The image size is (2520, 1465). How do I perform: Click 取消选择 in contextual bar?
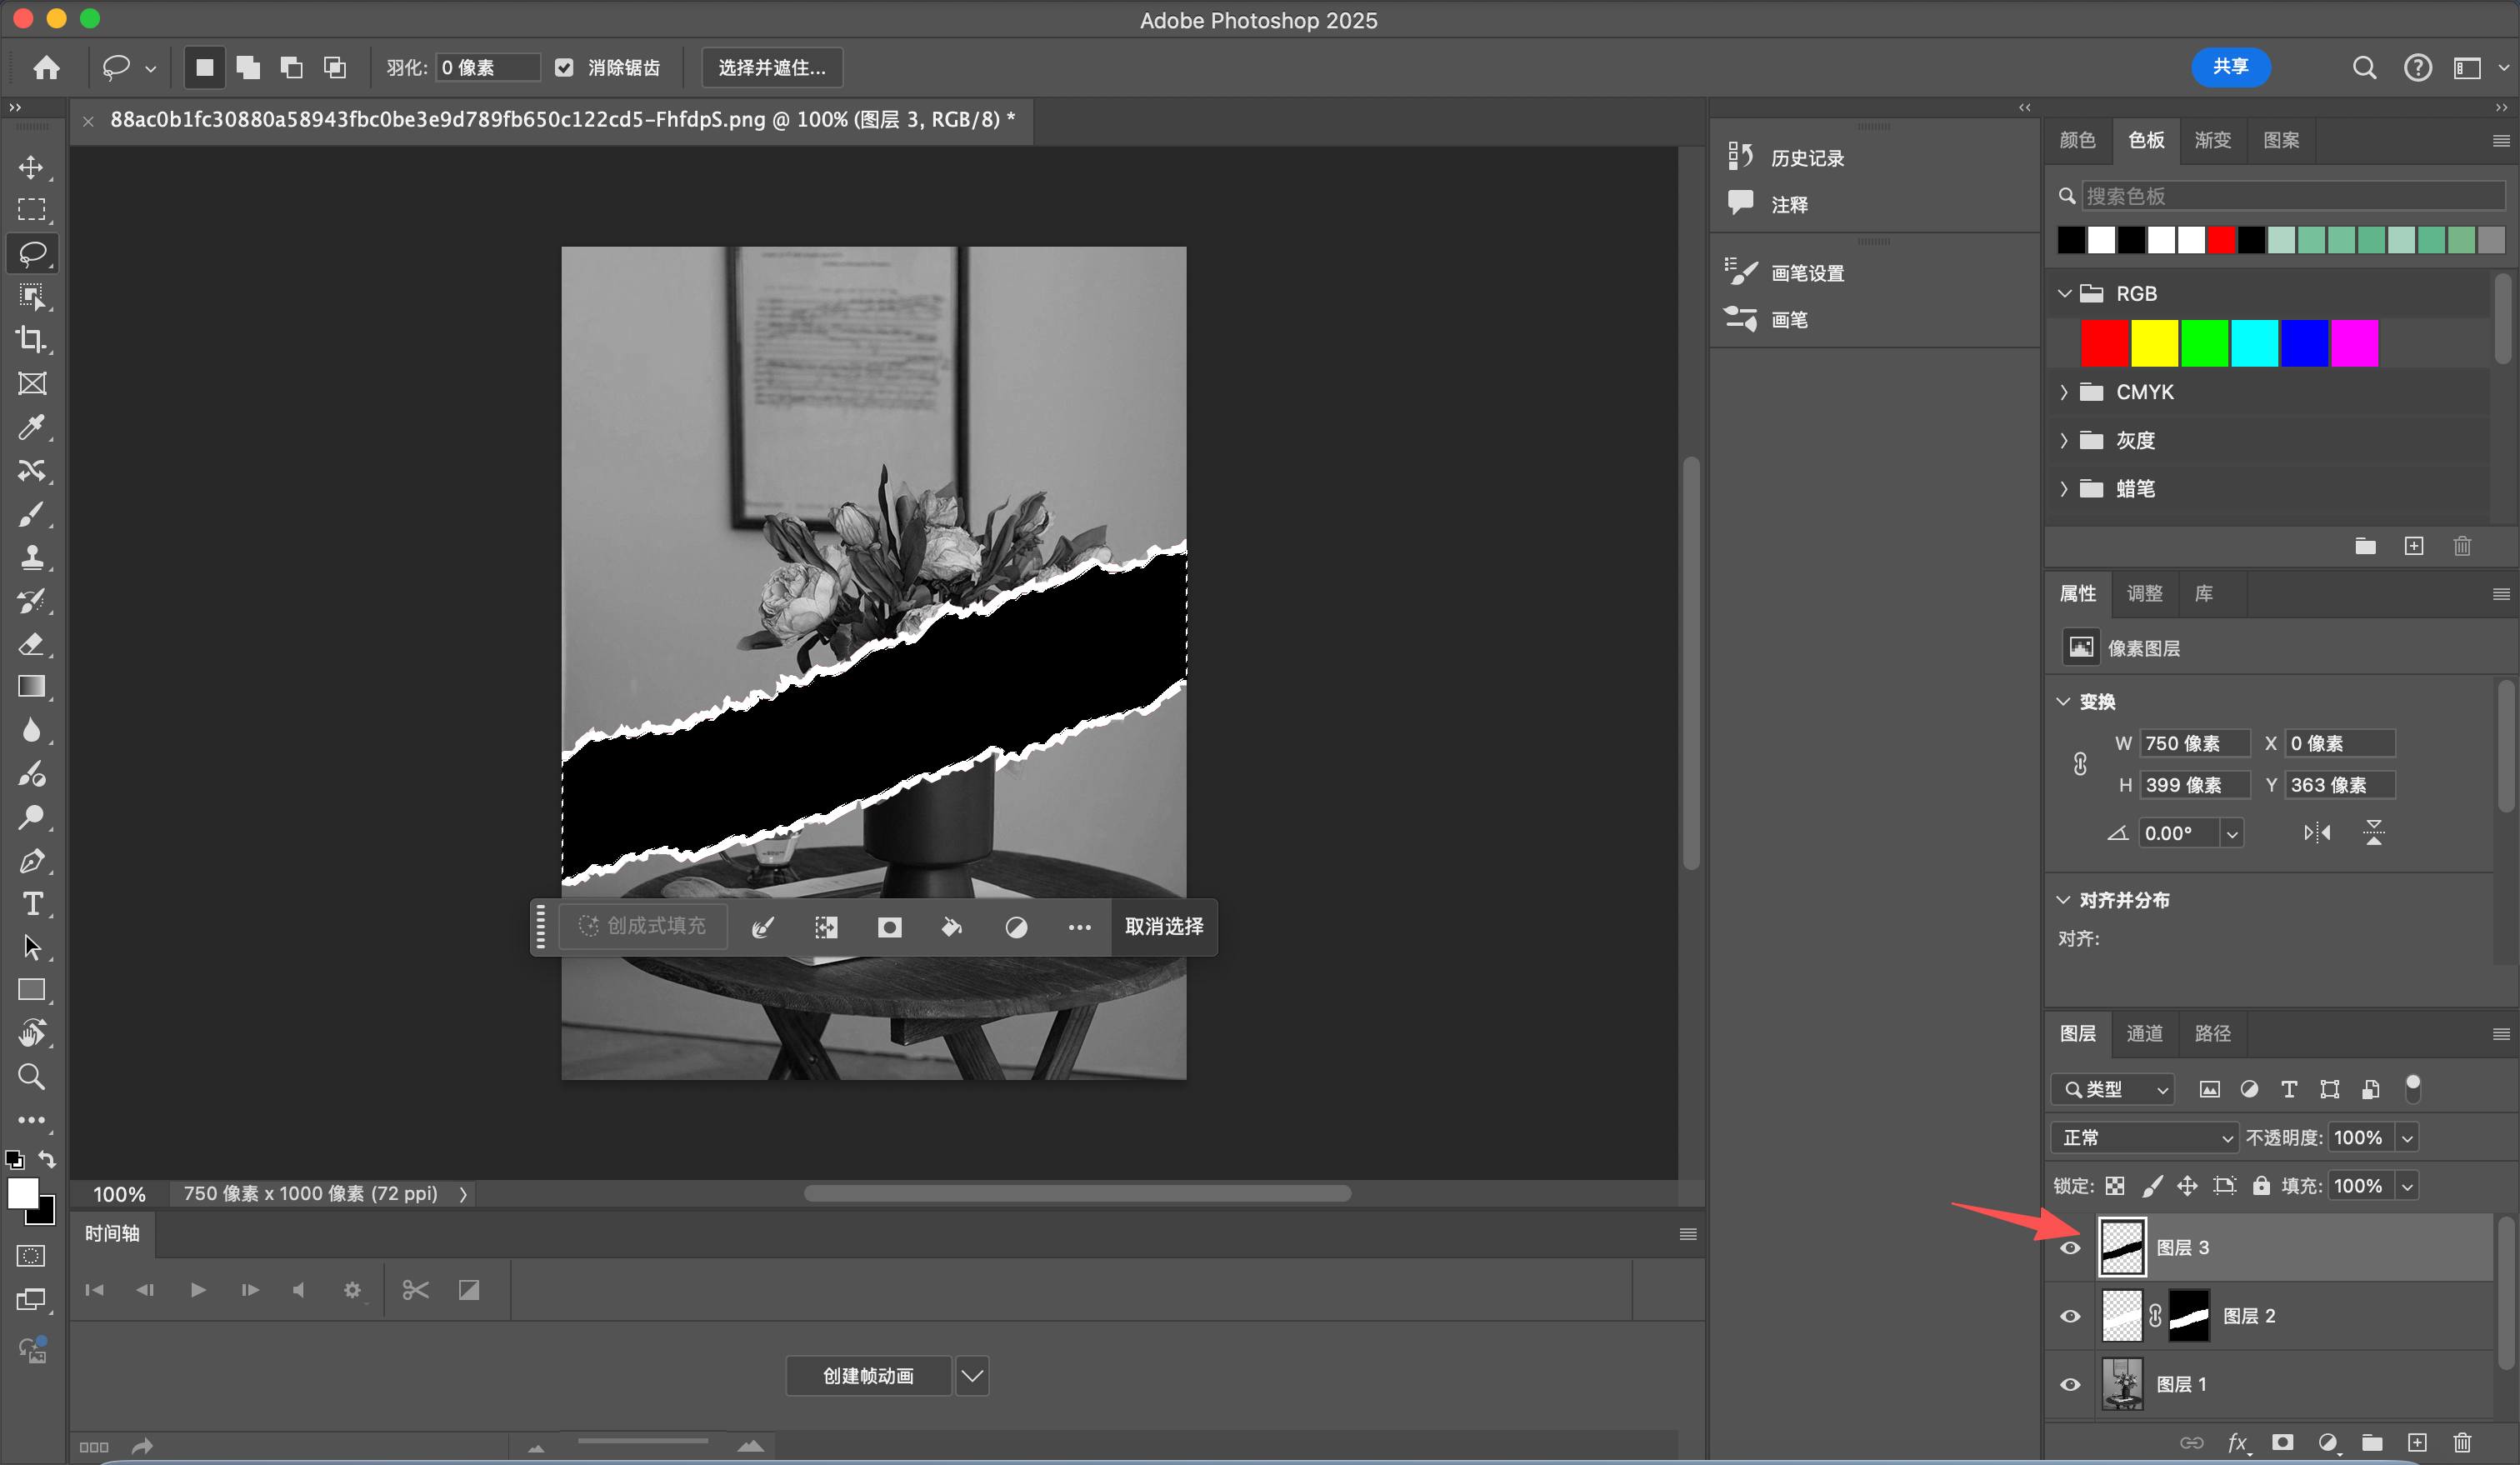1164,927
